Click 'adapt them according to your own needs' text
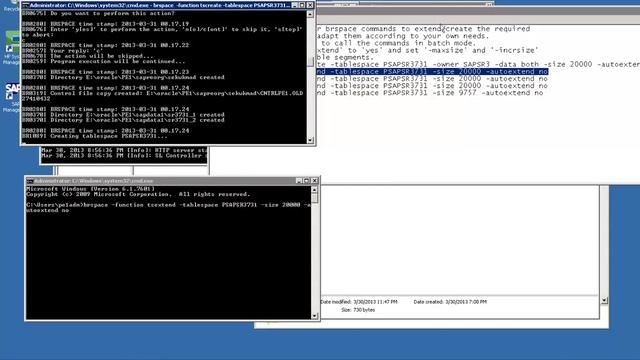Screen dimensions: 640x360 [403, 36]
